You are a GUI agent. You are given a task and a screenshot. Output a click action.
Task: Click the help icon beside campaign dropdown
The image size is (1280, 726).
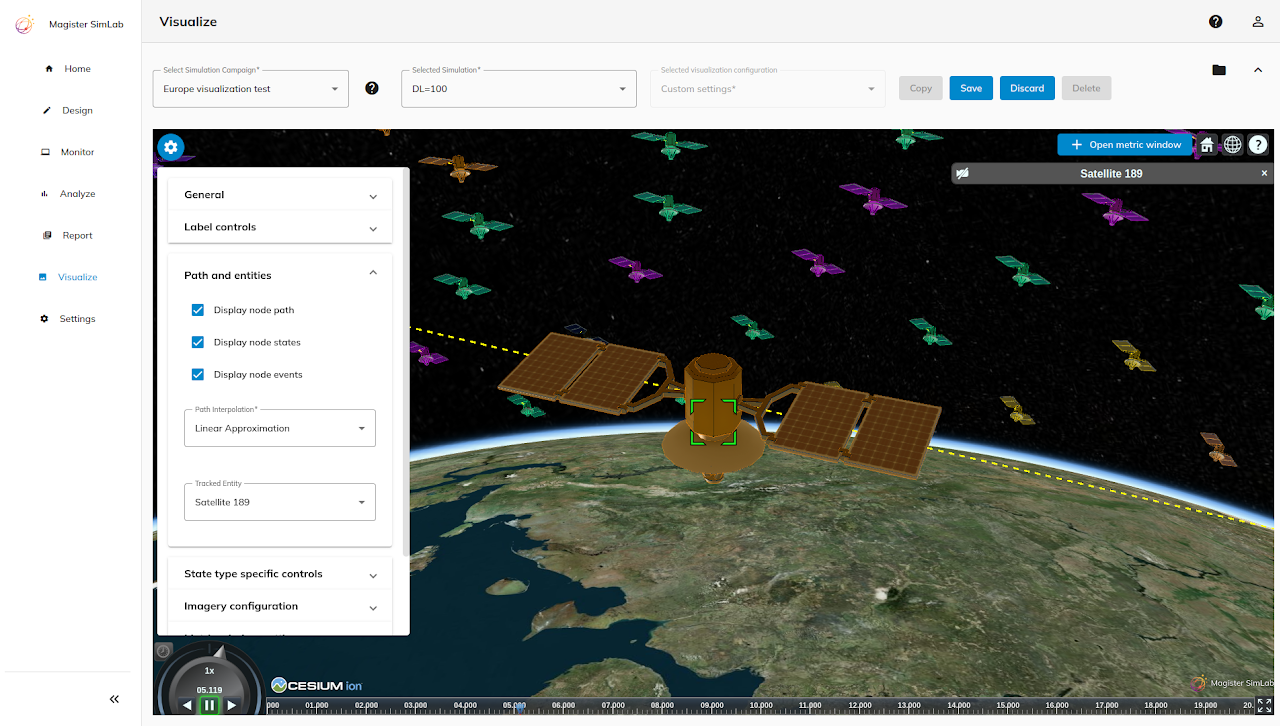(x=372, y=88)
